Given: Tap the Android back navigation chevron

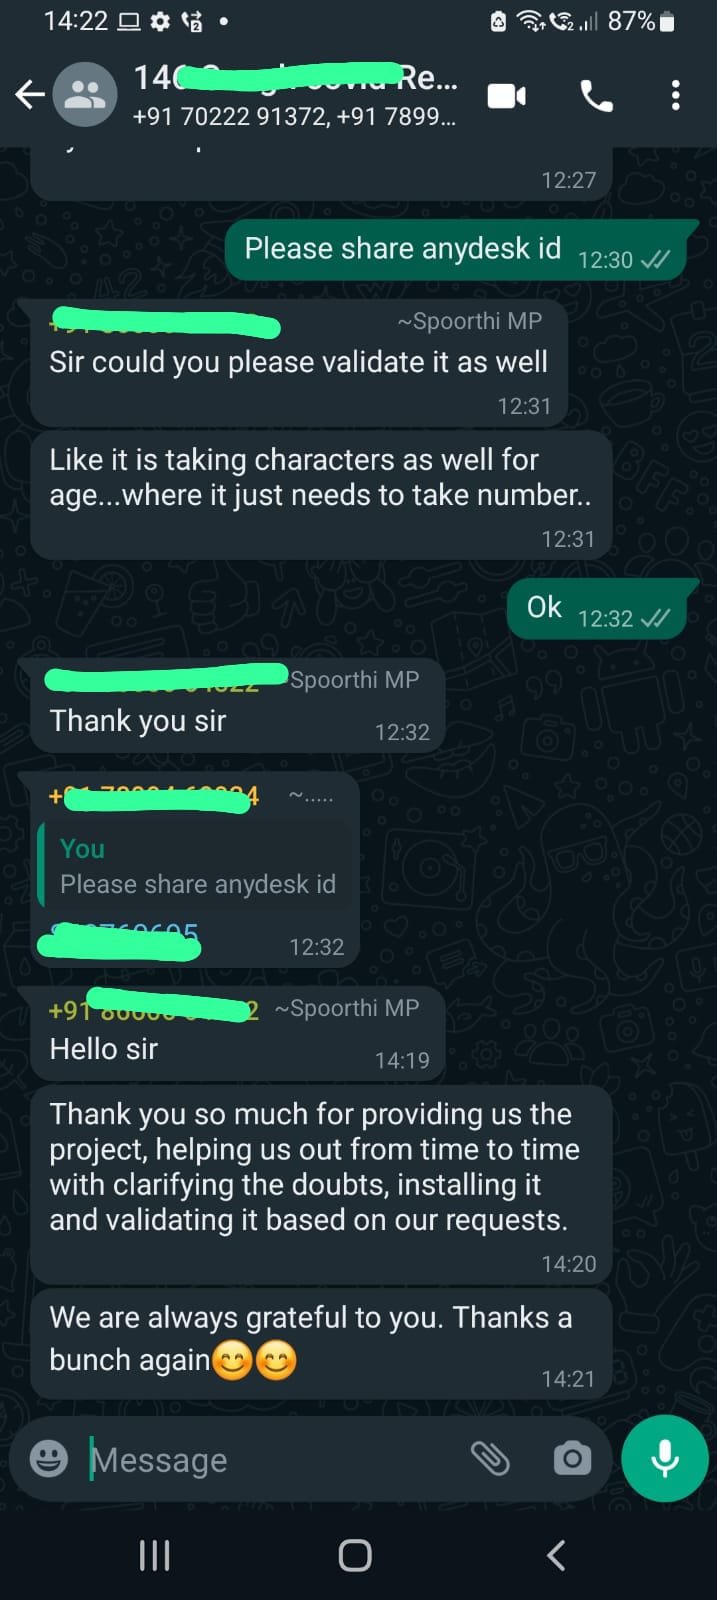Looking at the screenshot, I should tap(557, 1555).
